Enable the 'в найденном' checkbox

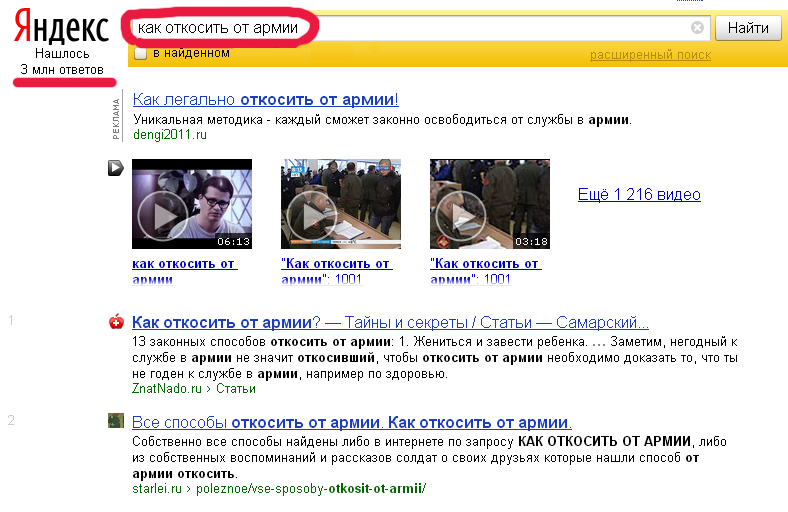[x=140, y=53]
